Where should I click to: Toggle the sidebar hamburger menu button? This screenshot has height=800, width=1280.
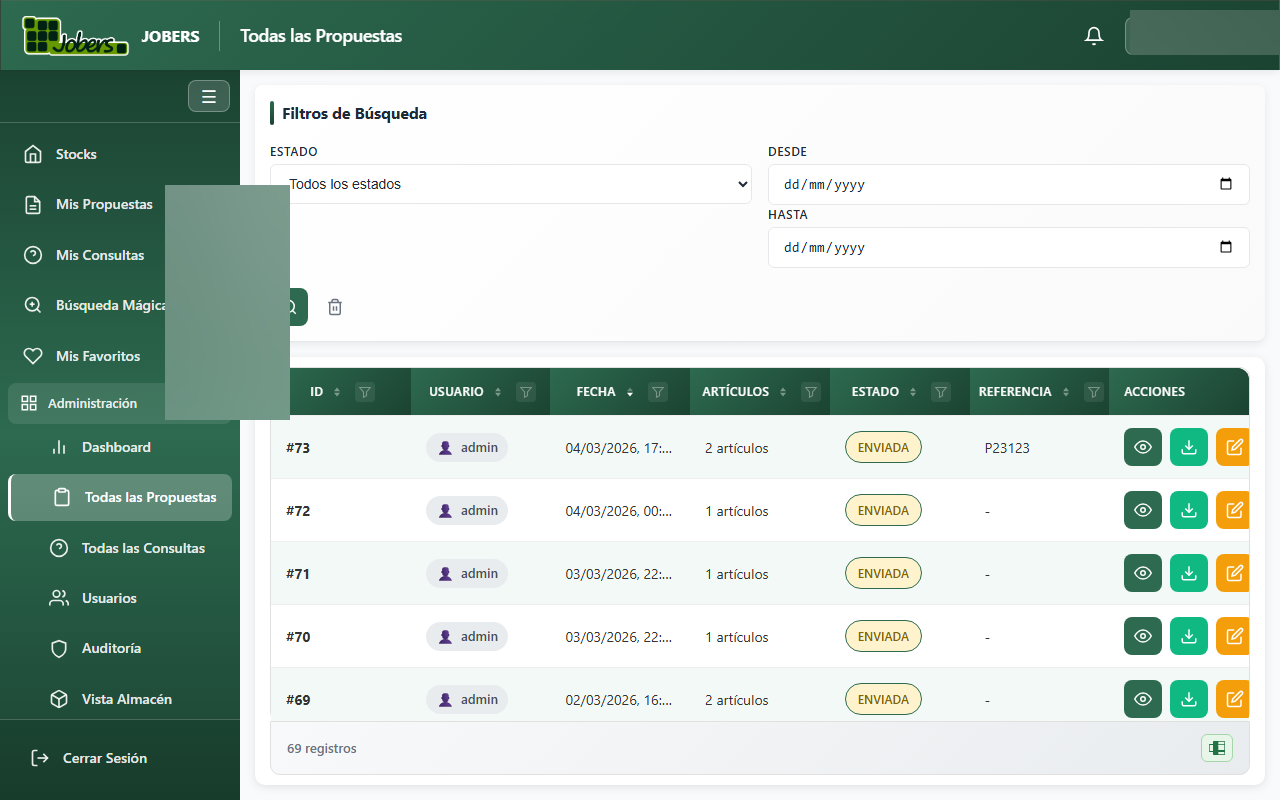click(209, 96)
